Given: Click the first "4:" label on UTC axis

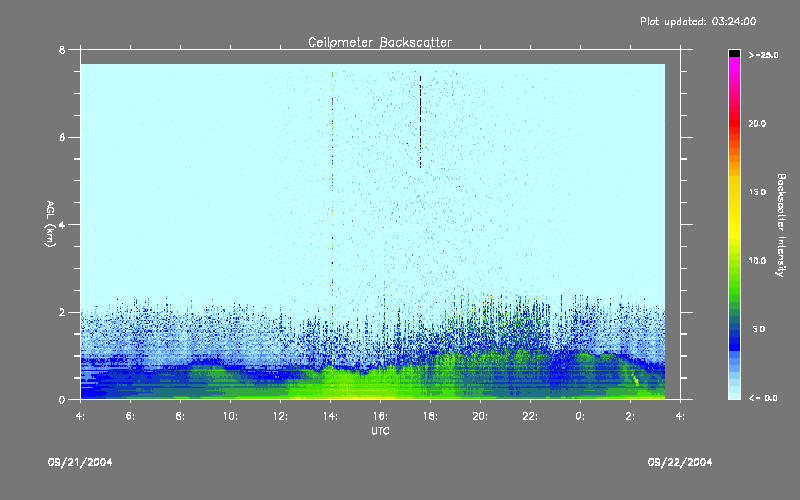Looking at the screenshot, I should [81, 416].
